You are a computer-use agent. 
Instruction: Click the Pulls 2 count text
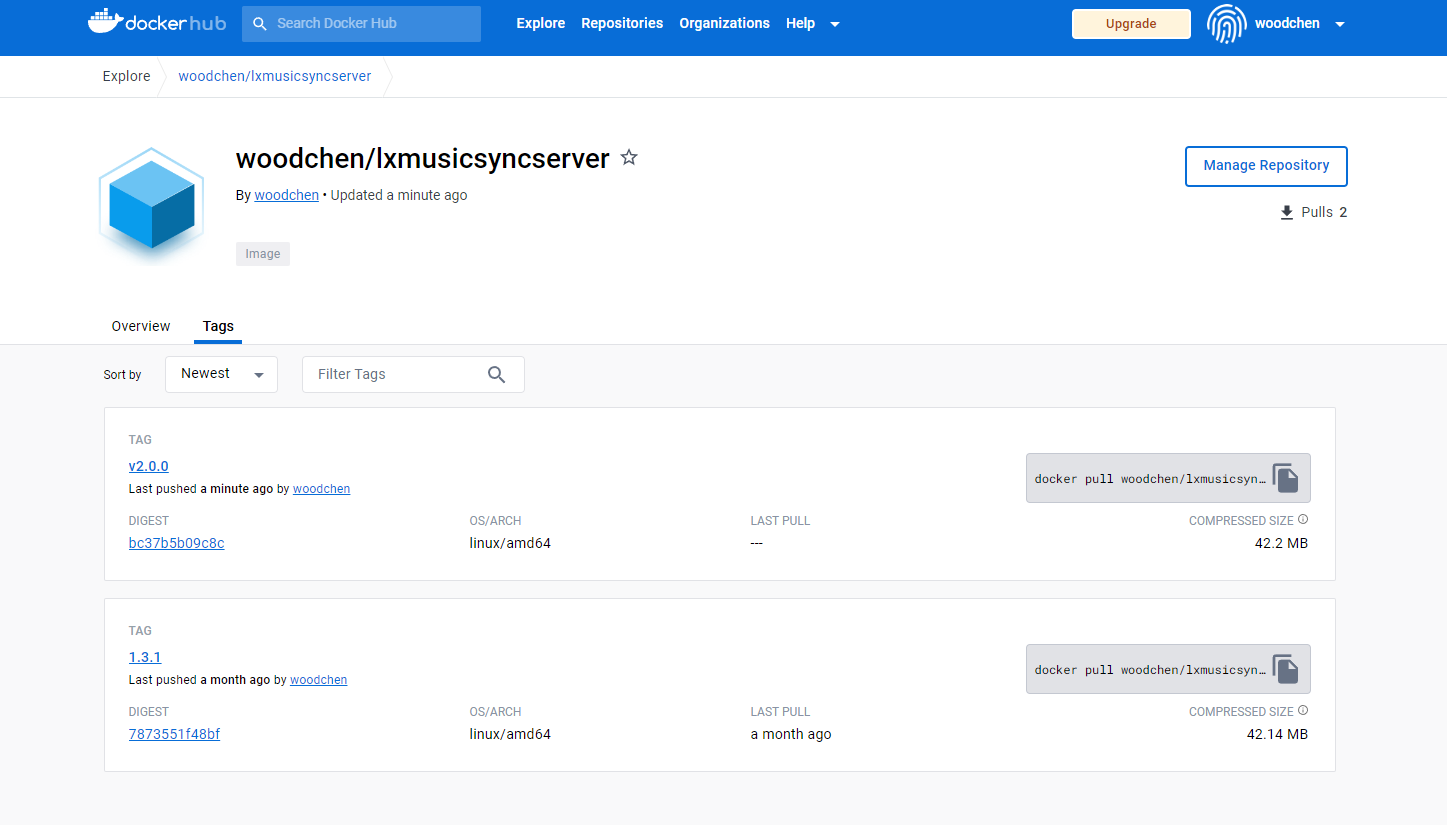tap(1324, 212)
